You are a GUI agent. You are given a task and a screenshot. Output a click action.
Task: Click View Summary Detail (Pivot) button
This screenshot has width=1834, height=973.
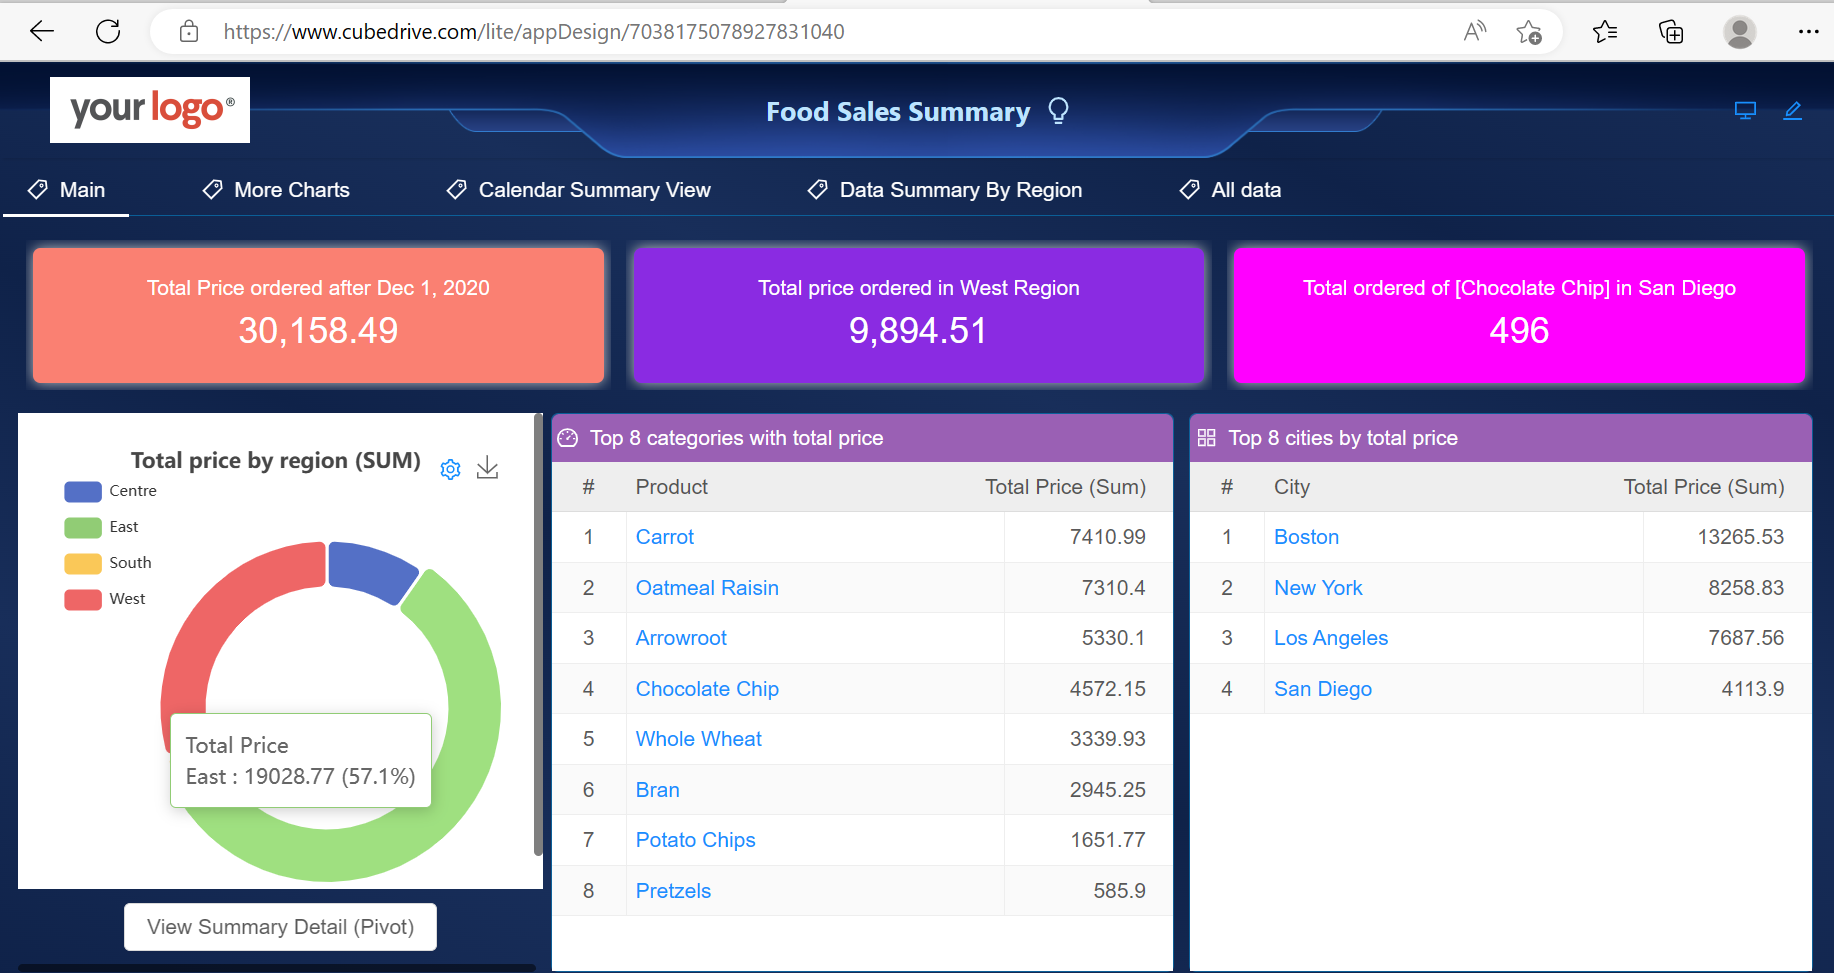(280, 927)
